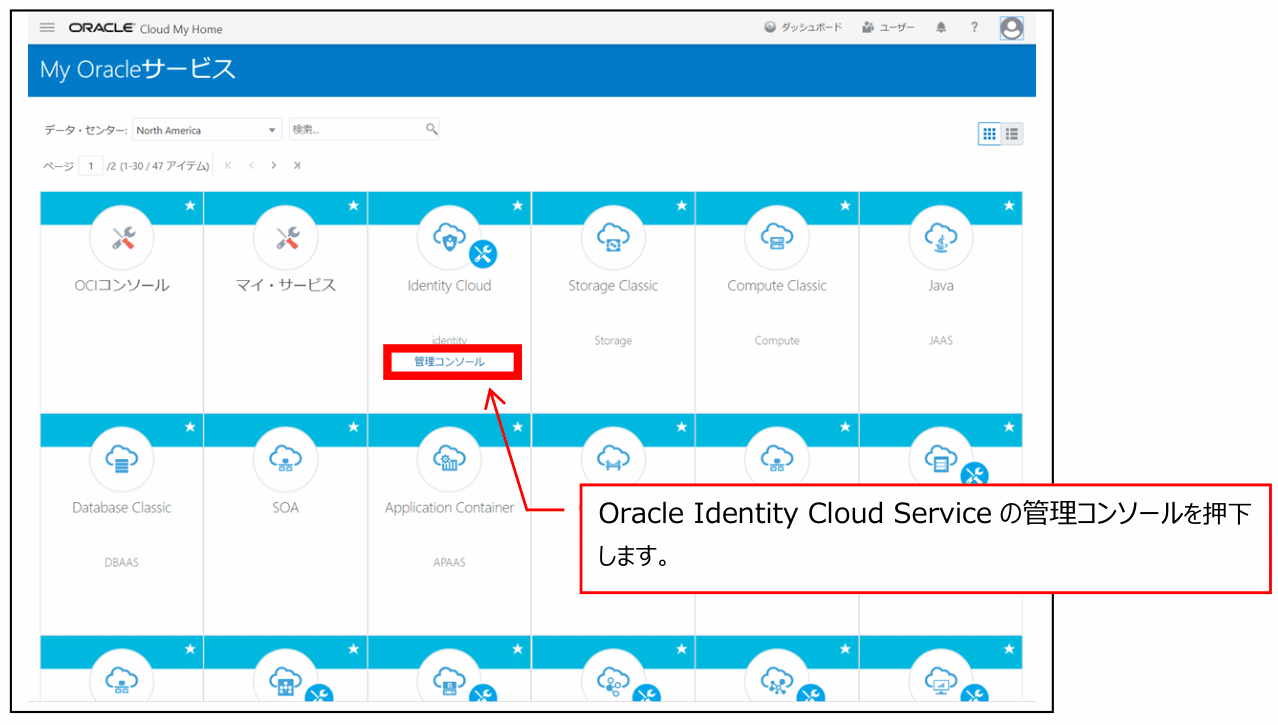
Task: Click the APAAS label
Action: (x=449, y=562)
